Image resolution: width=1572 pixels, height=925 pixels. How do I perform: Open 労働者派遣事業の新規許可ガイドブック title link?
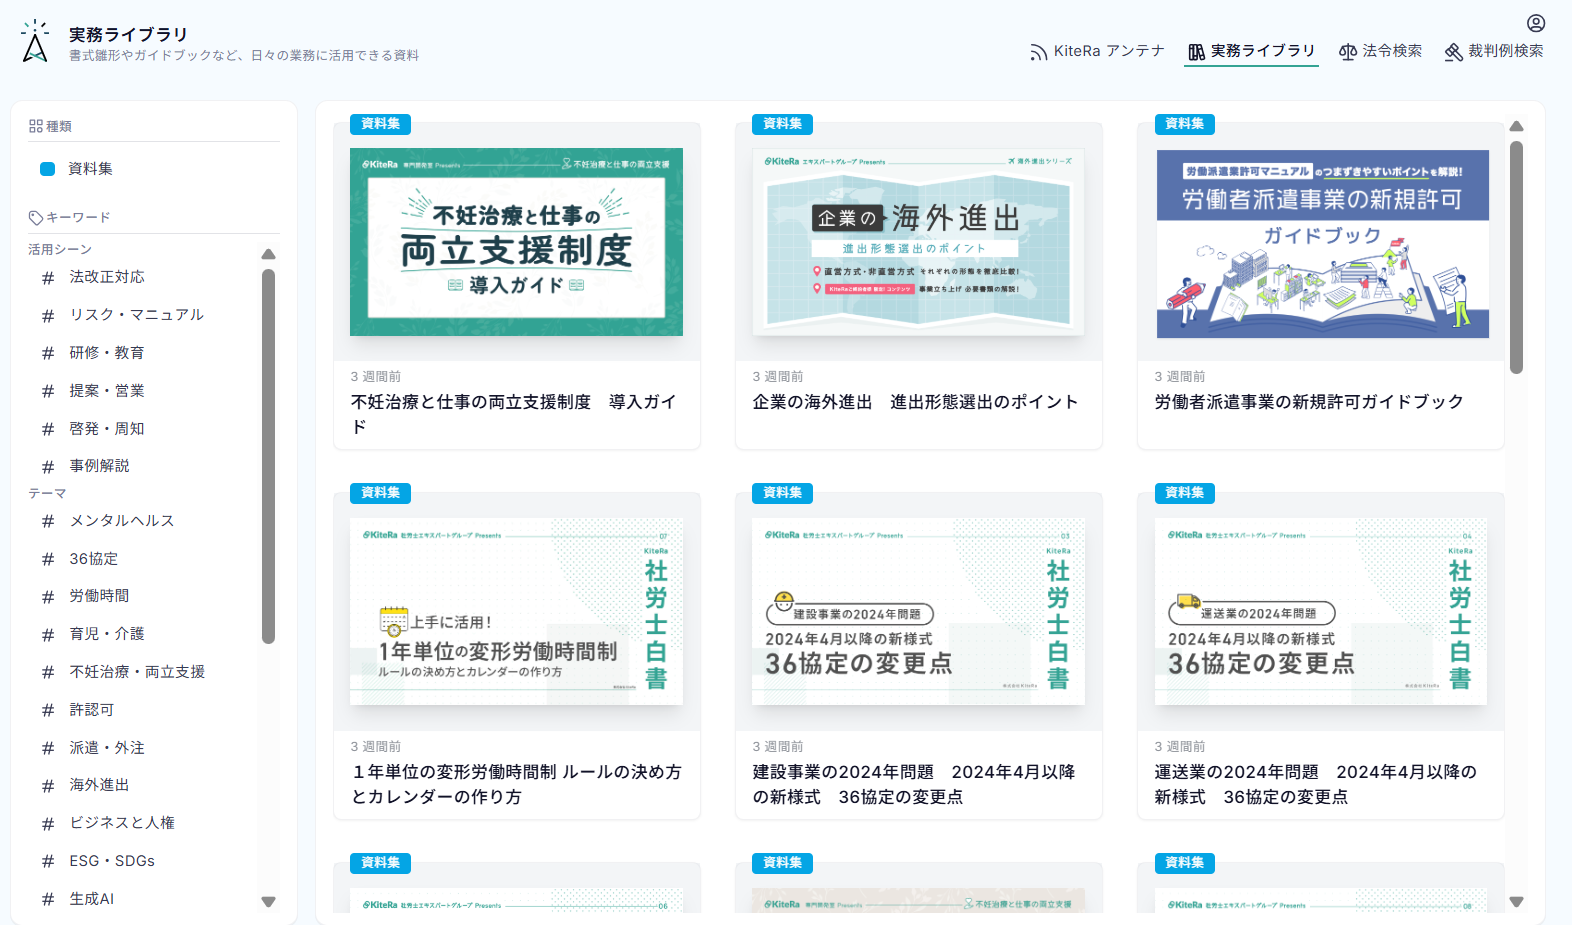pyautogui.click(x=1309, y=402)
